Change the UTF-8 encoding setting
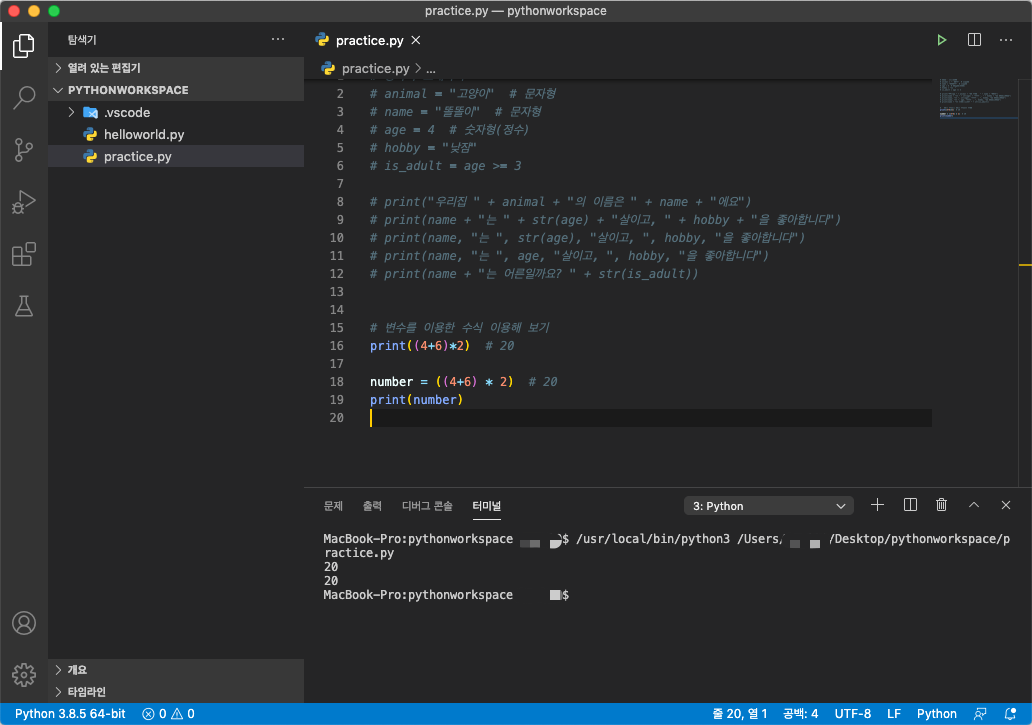 [852, 714]
